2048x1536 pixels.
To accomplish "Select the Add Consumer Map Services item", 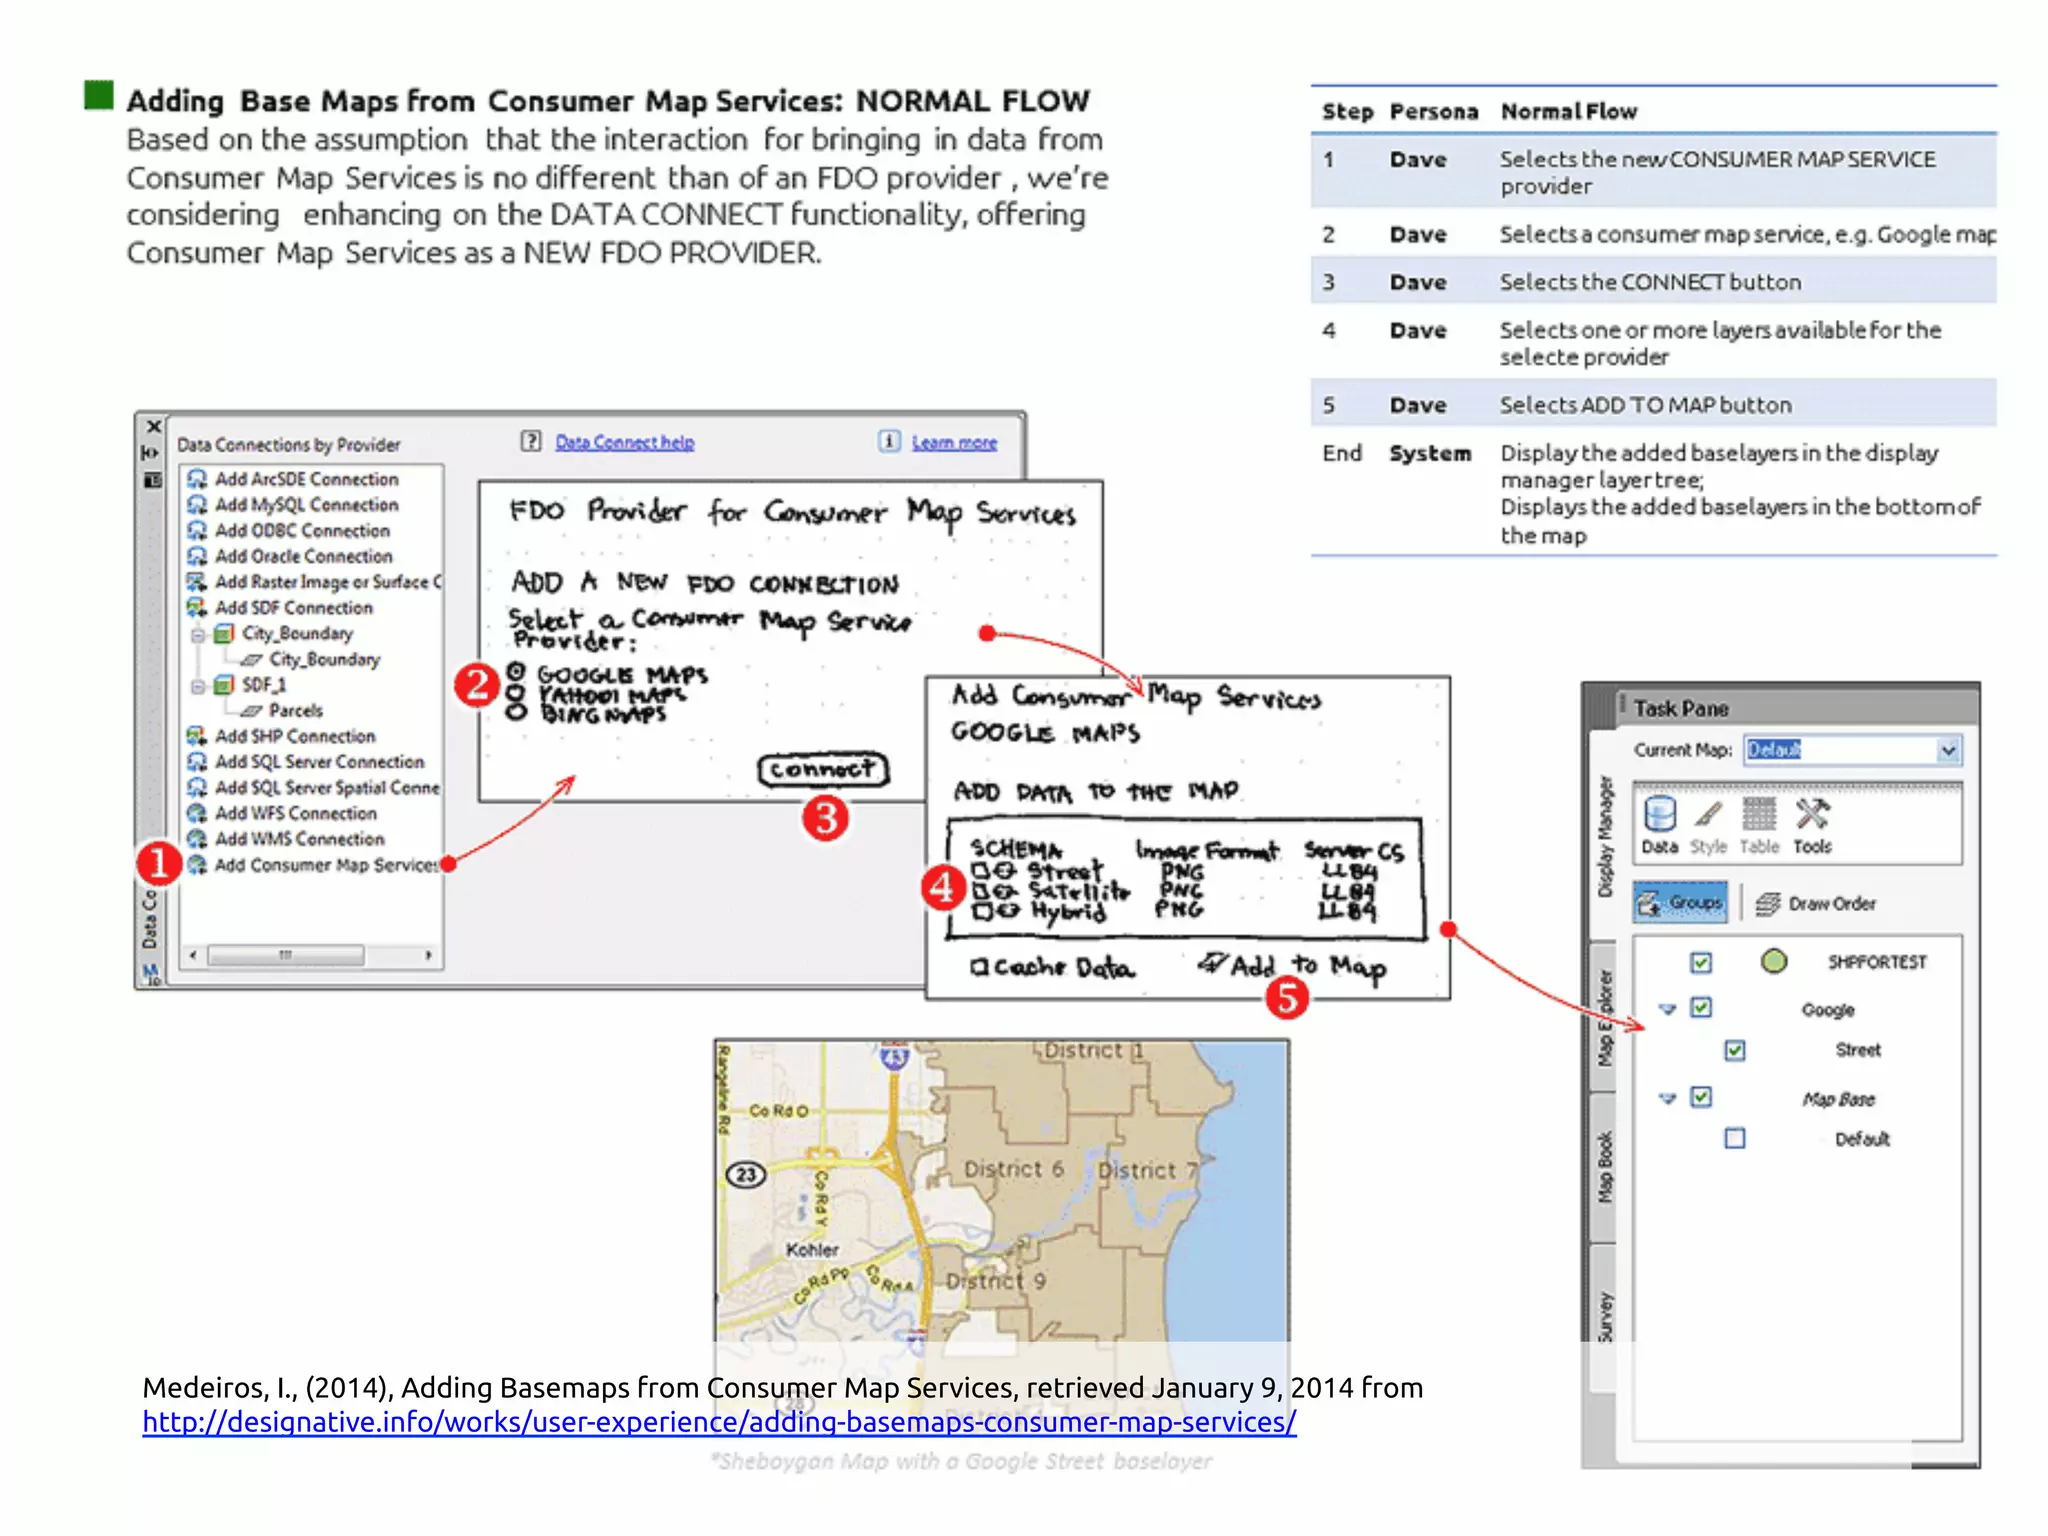I will pyautogui.click(x=326, y=865).
